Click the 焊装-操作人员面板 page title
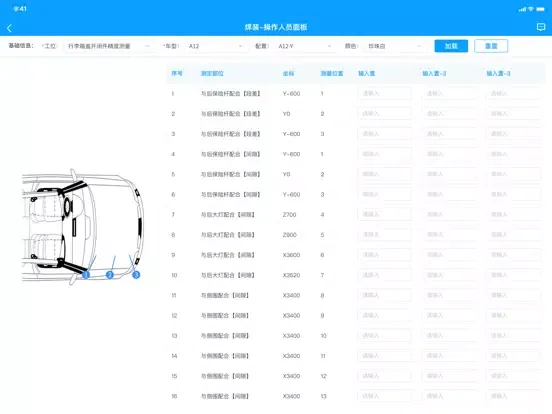This screenshot has height=414, width=552. 276,27
